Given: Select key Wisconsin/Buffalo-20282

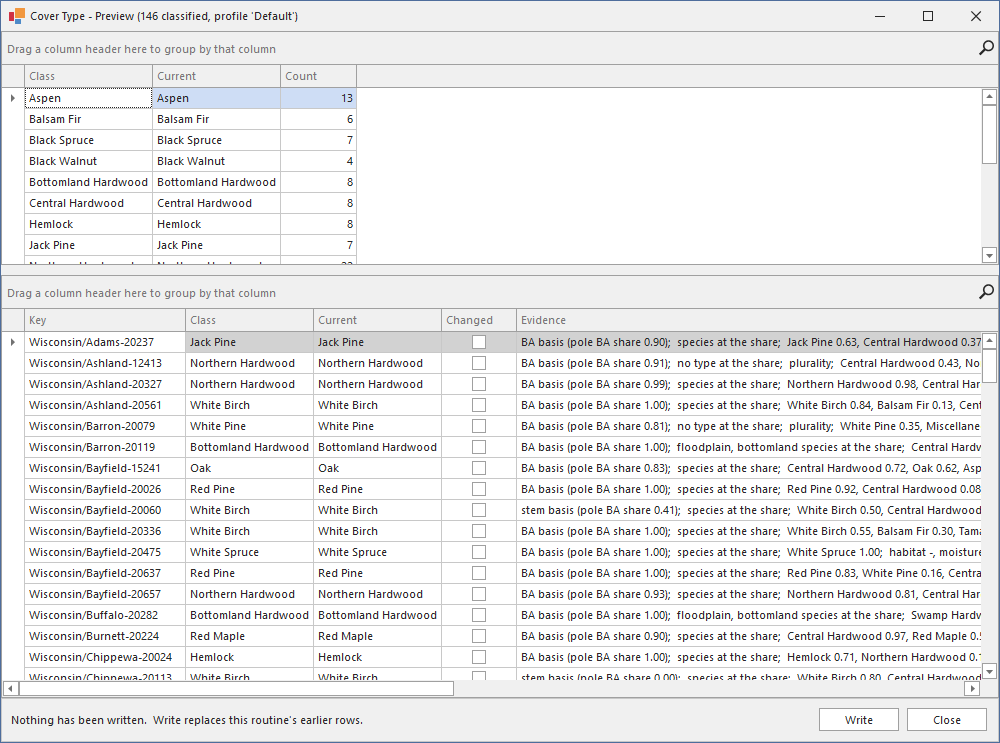Looking at the screenshot, I should coord(105,615).
